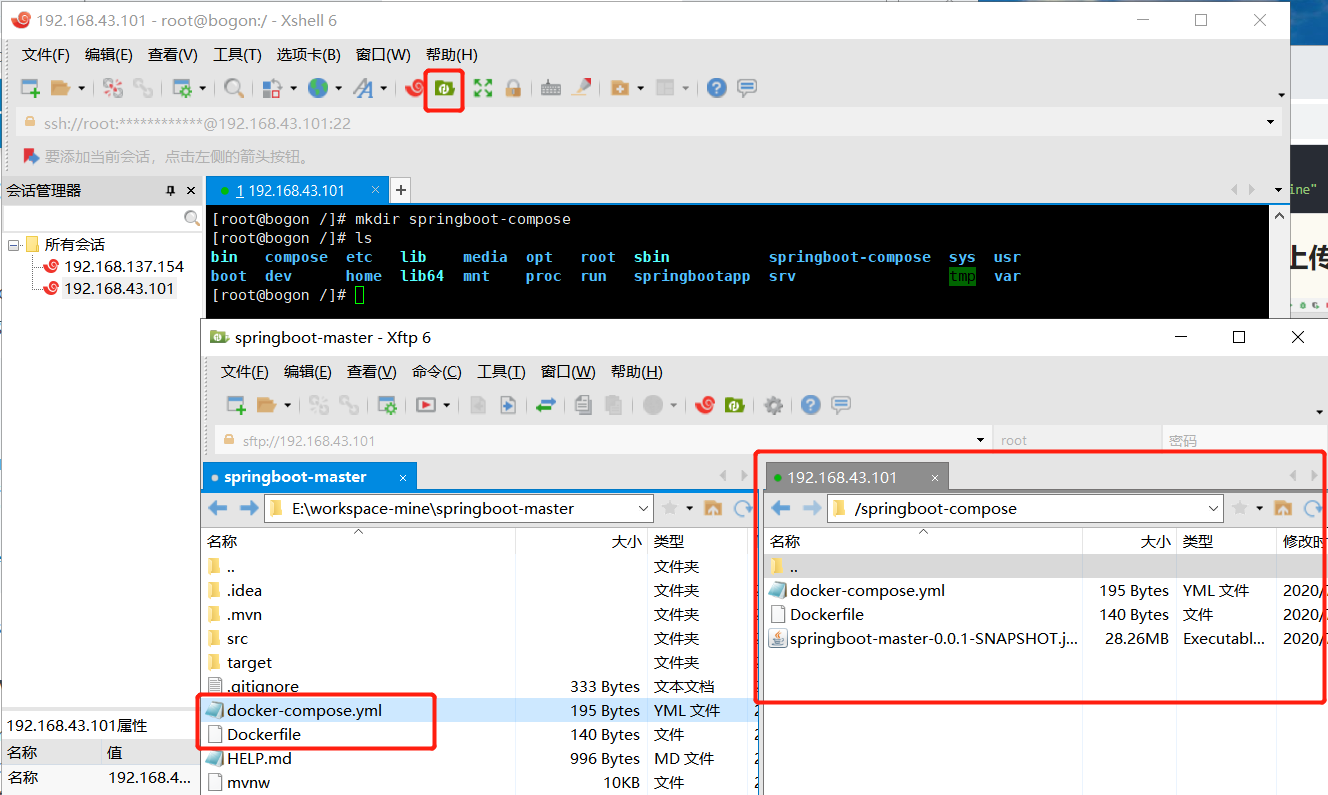Viewport: 1328px width, 795px height.
Task: Click Xshell Find magnifier icon
Action: click(234, 88)
